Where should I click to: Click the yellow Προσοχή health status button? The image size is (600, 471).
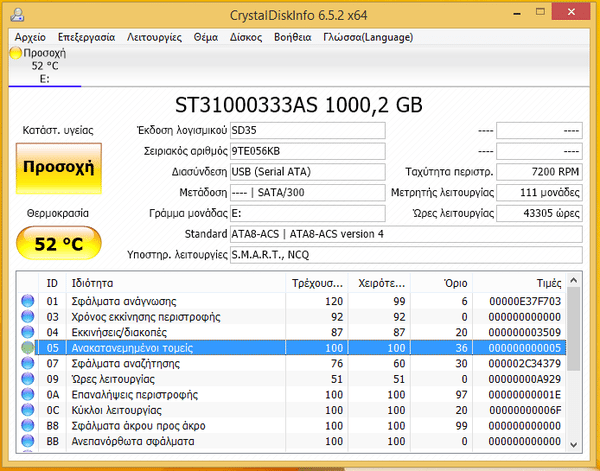[59, 168]
